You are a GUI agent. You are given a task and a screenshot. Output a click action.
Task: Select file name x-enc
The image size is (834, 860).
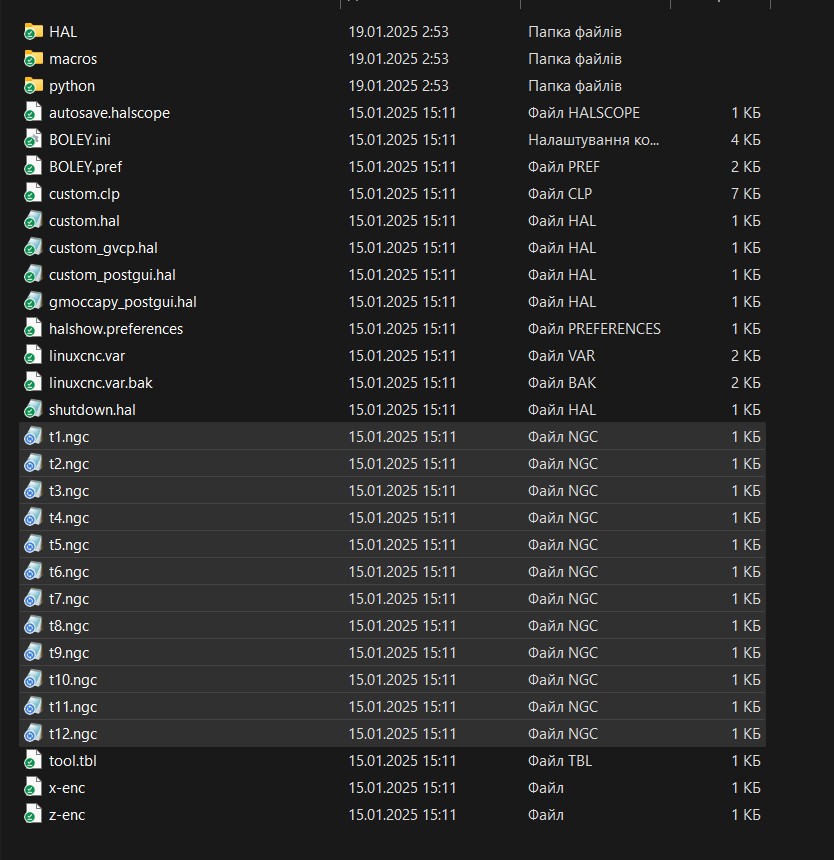(x=66, y=788)
